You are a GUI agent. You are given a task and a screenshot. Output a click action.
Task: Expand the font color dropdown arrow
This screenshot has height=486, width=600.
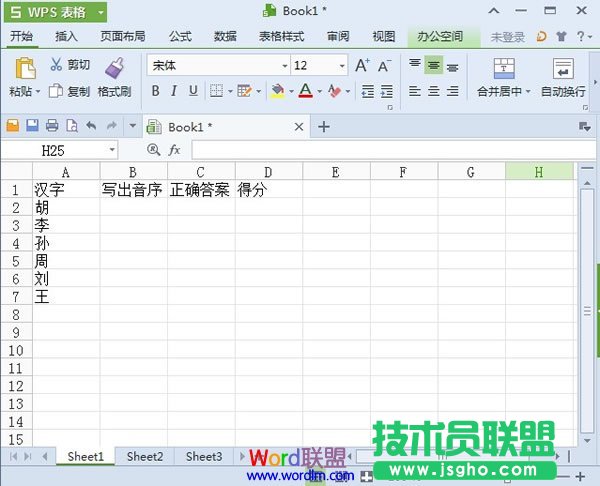click(x=320, y=91)
